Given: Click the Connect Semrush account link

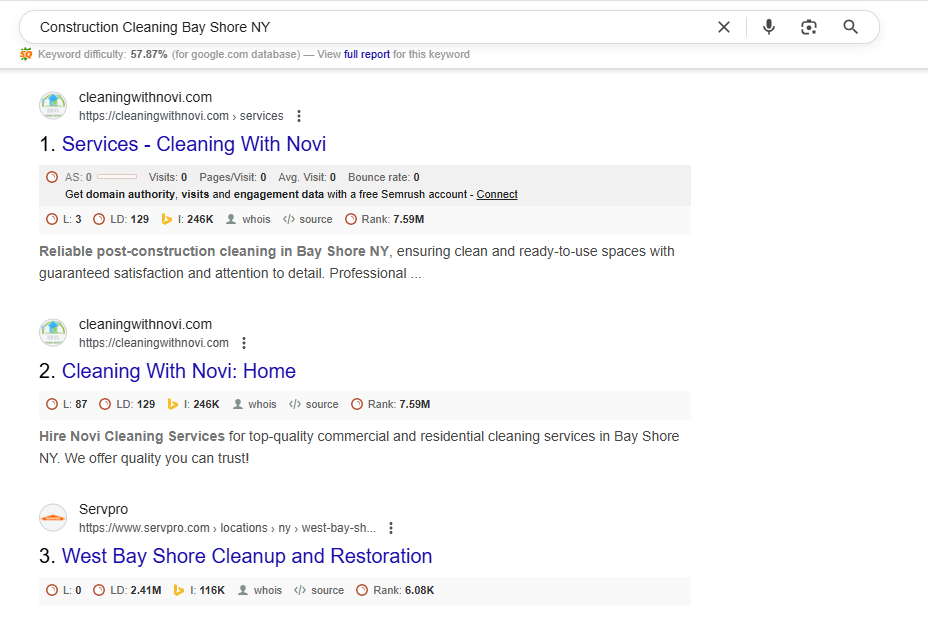Looking at the screenshot, I should [497, 194].
